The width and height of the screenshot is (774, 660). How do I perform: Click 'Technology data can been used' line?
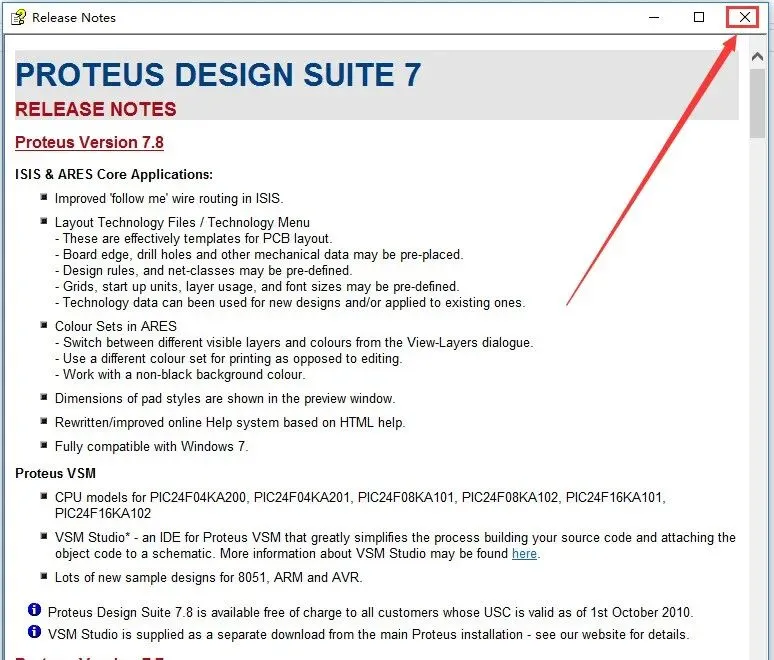click(x=290, y=303)
